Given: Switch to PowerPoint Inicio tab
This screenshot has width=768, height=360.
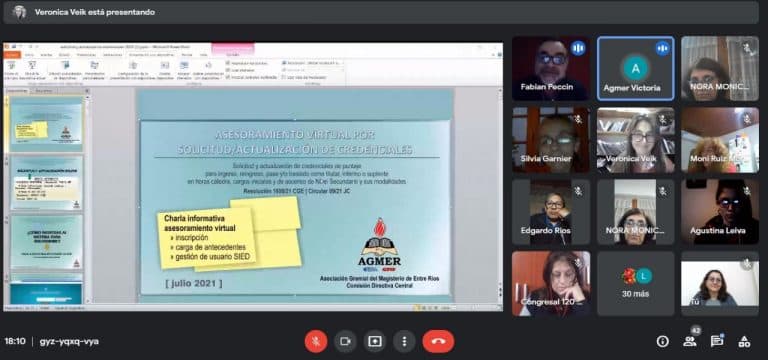Looking at the screenshot, I should [29, 55].
